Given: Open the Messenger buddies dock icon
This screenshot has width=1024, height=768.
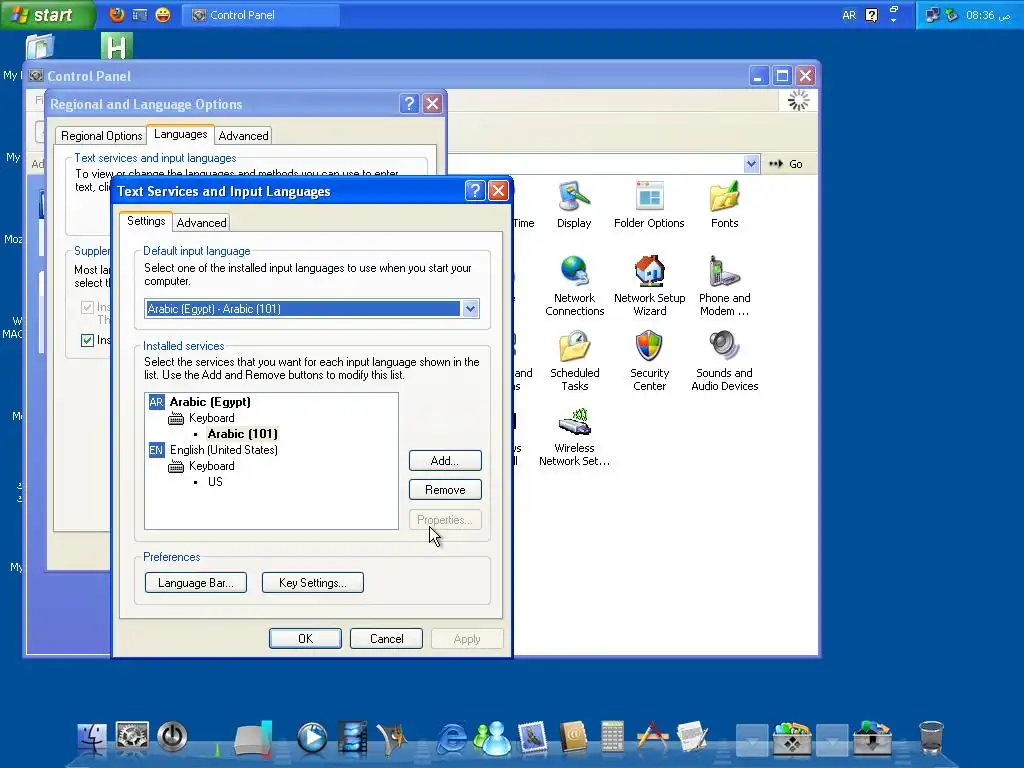Looking at the screenshot, I should coord(492,739).
